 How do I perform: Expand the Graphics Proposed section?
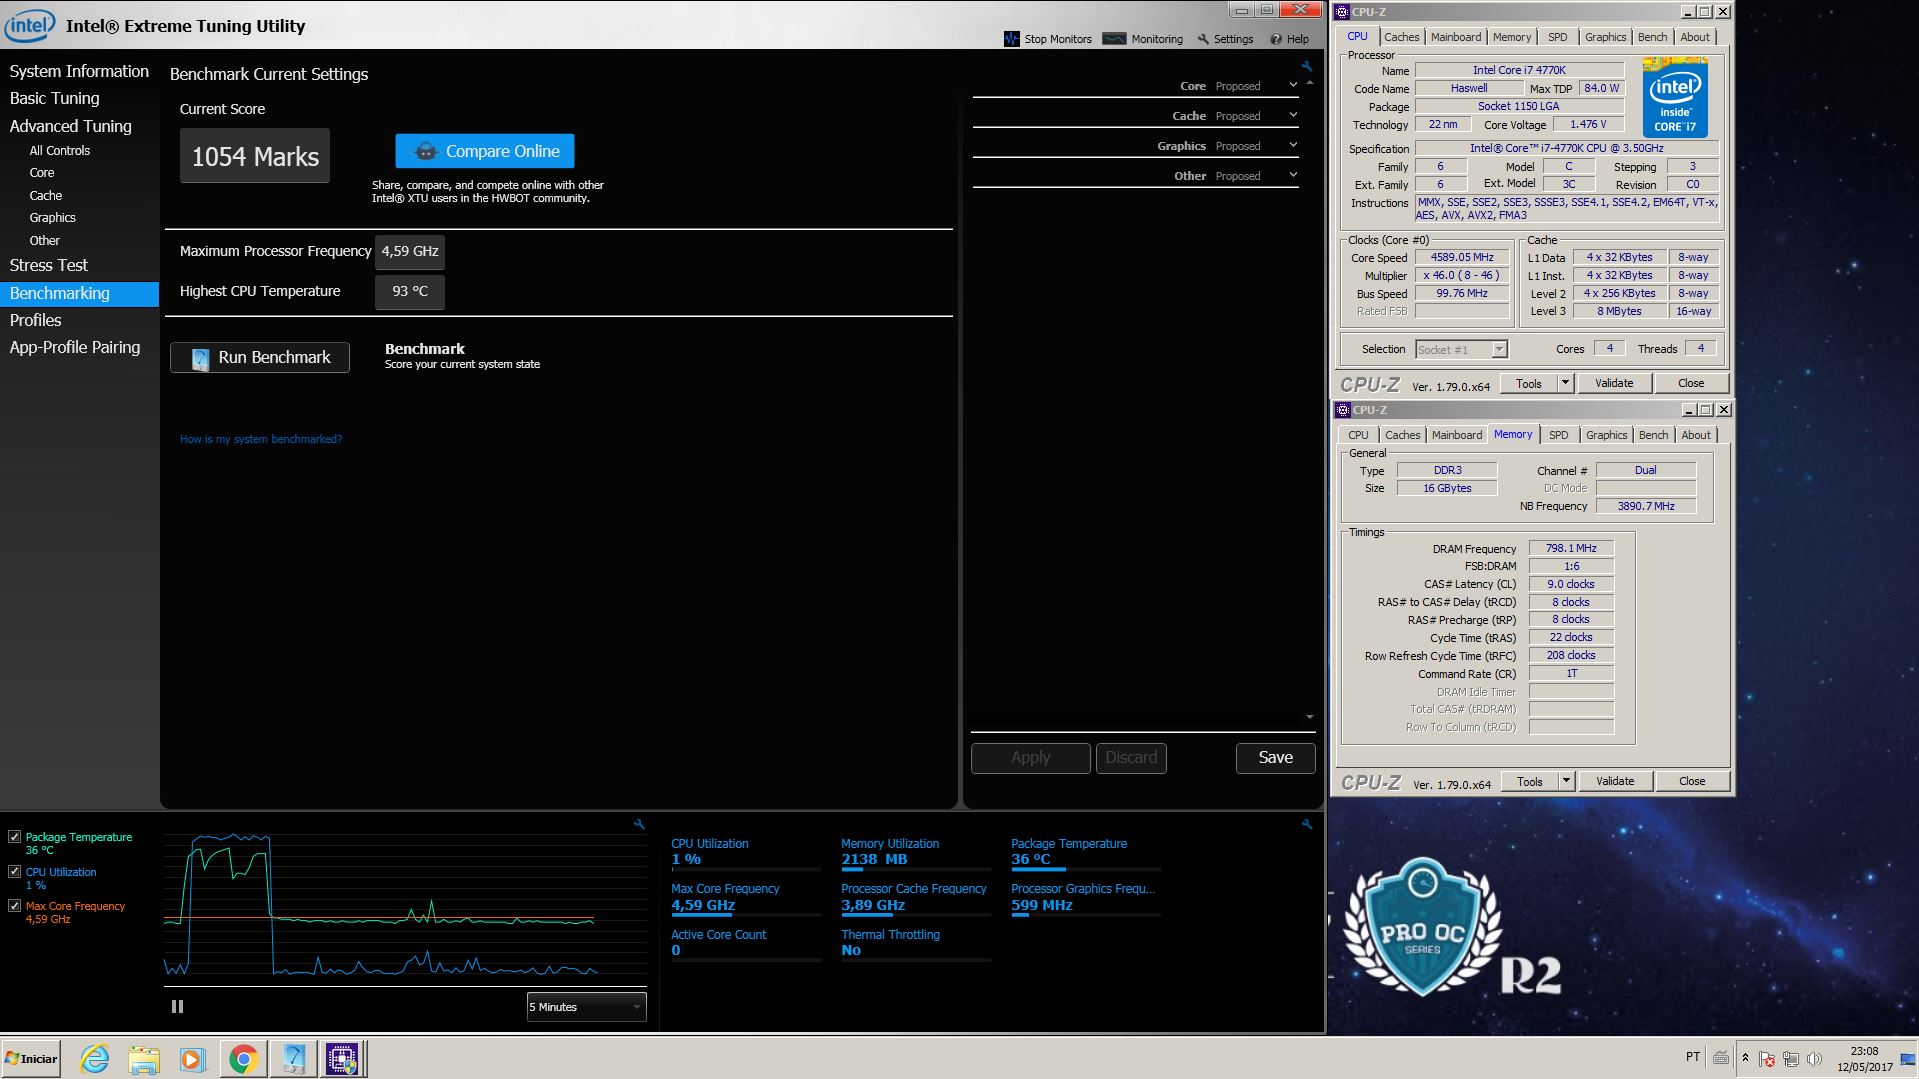click(1293, 146)
